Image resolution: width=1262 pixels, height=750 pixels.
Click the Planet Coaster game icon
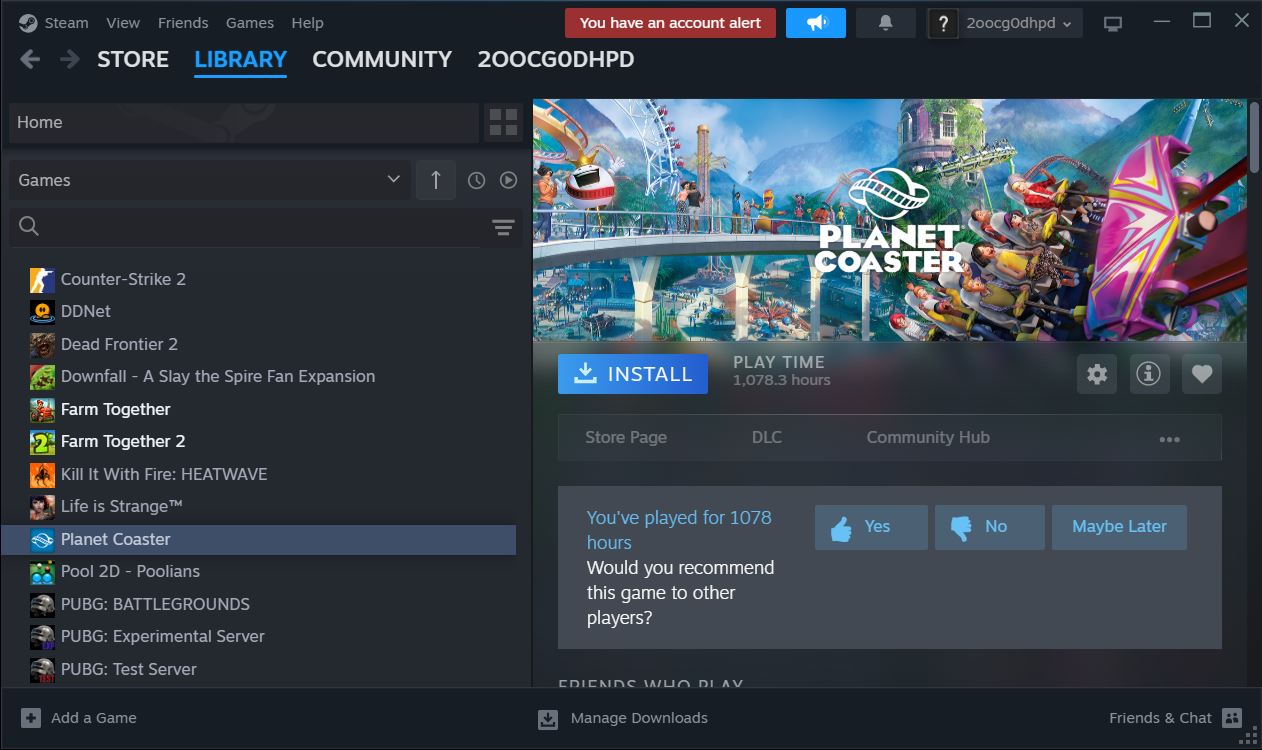[42, 539]
